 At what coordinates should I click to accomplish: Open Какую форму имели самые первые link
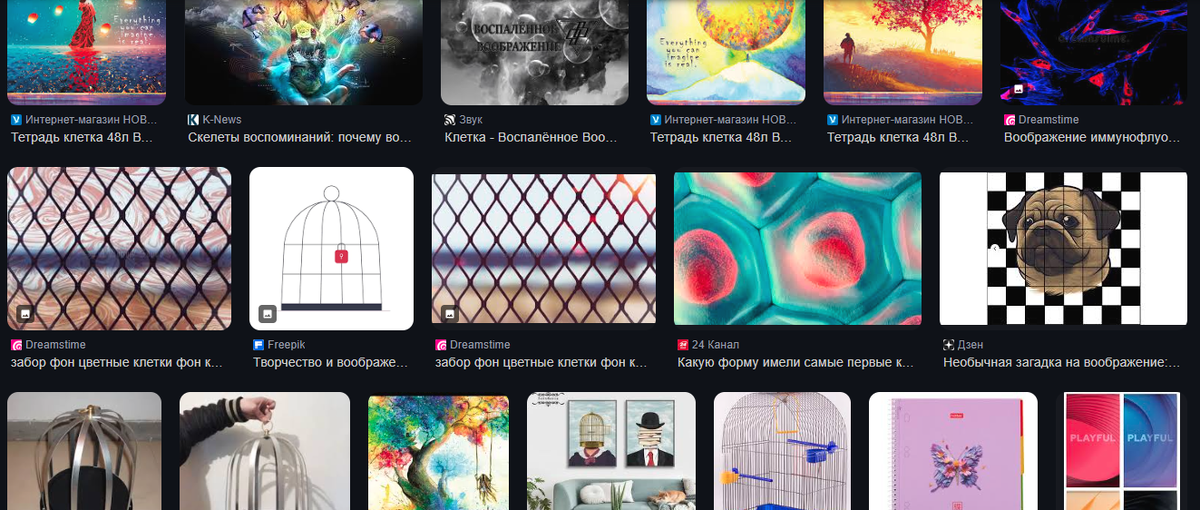click(x=795, y=363)
